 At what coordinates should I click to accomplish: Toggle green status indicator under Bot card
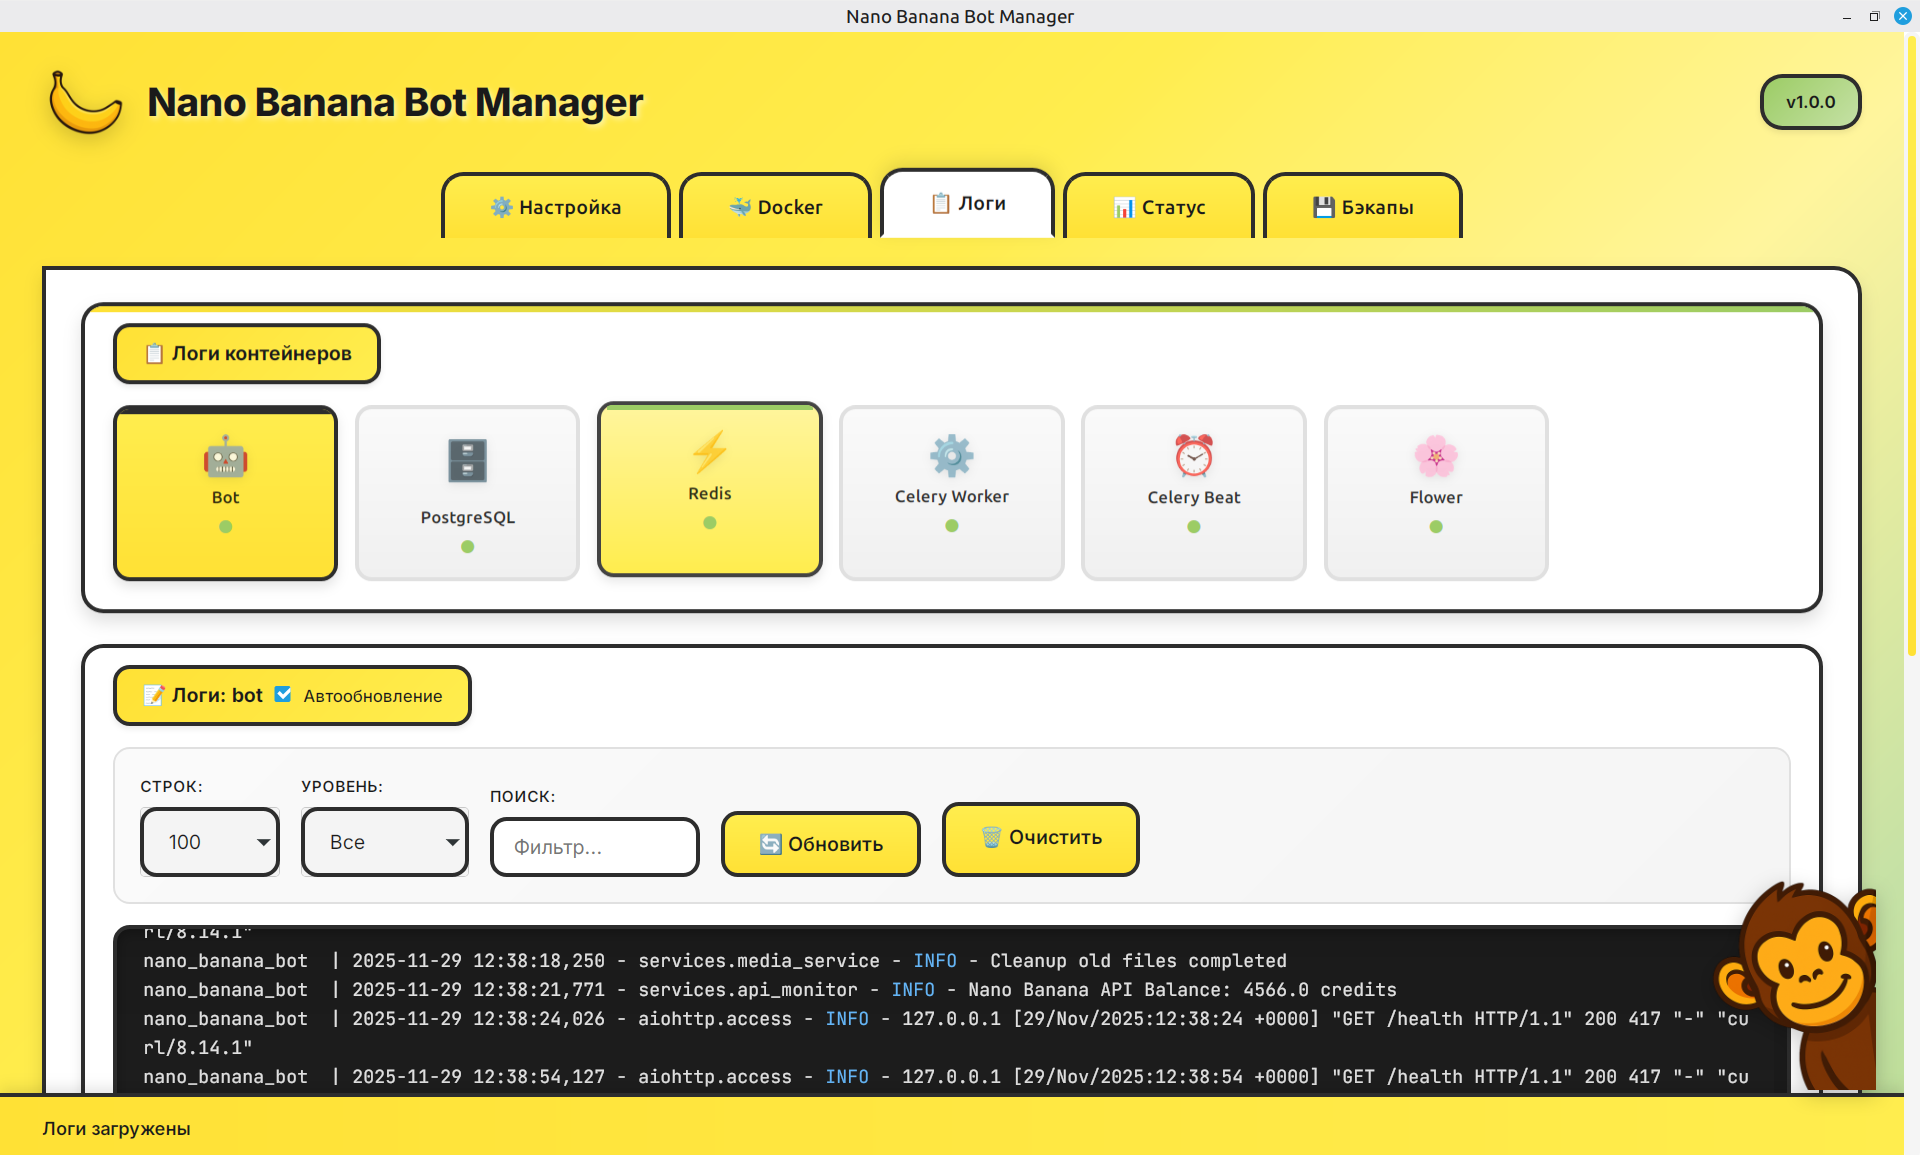coord(225,525)
